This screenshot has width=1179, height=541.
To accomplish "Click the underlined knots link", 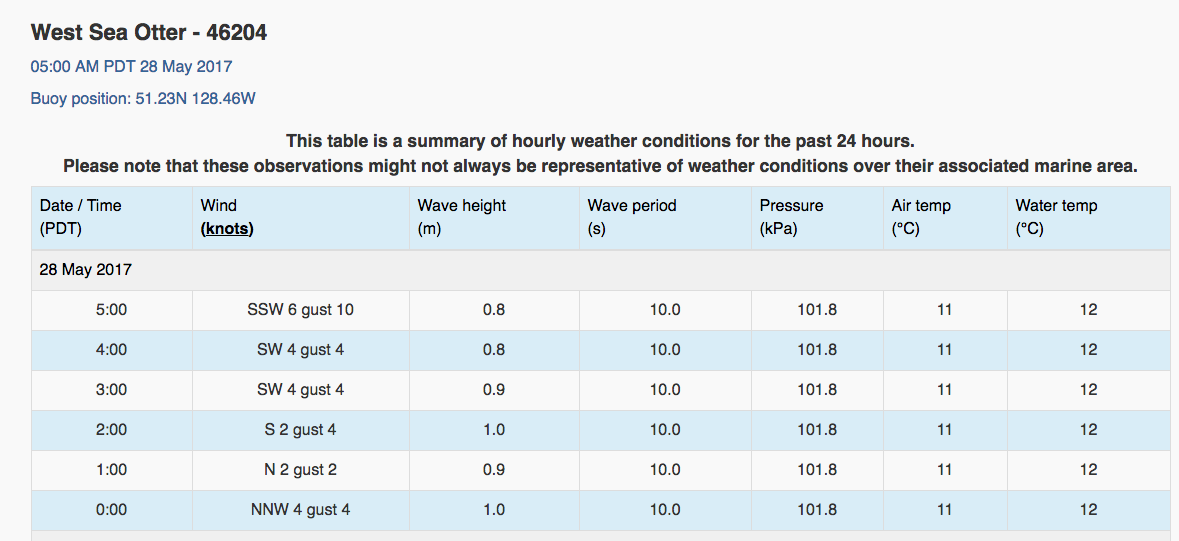I will click(x=227, y=229).
